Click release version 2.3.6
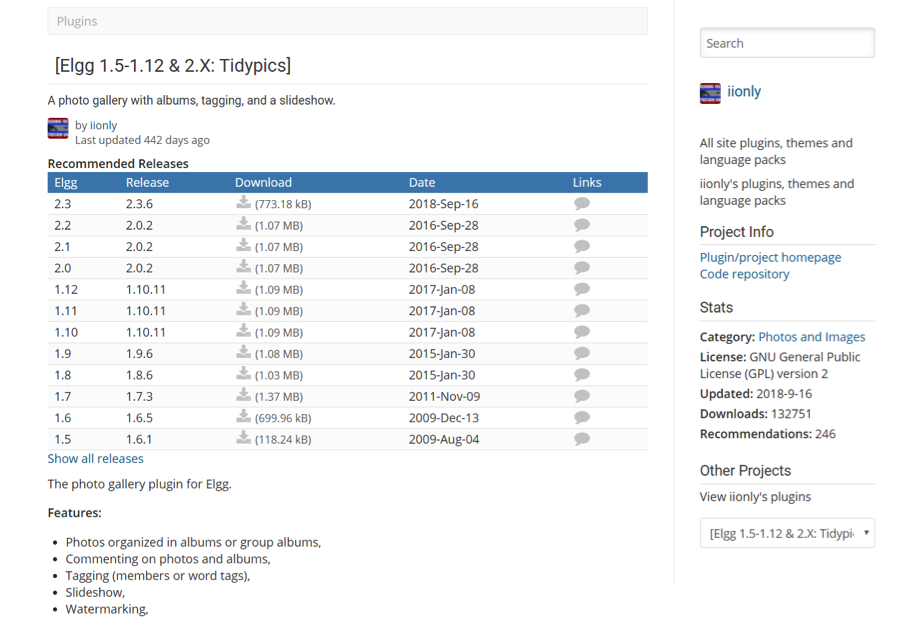This screenshot has height=619, width=921. [x=139, y=204]
